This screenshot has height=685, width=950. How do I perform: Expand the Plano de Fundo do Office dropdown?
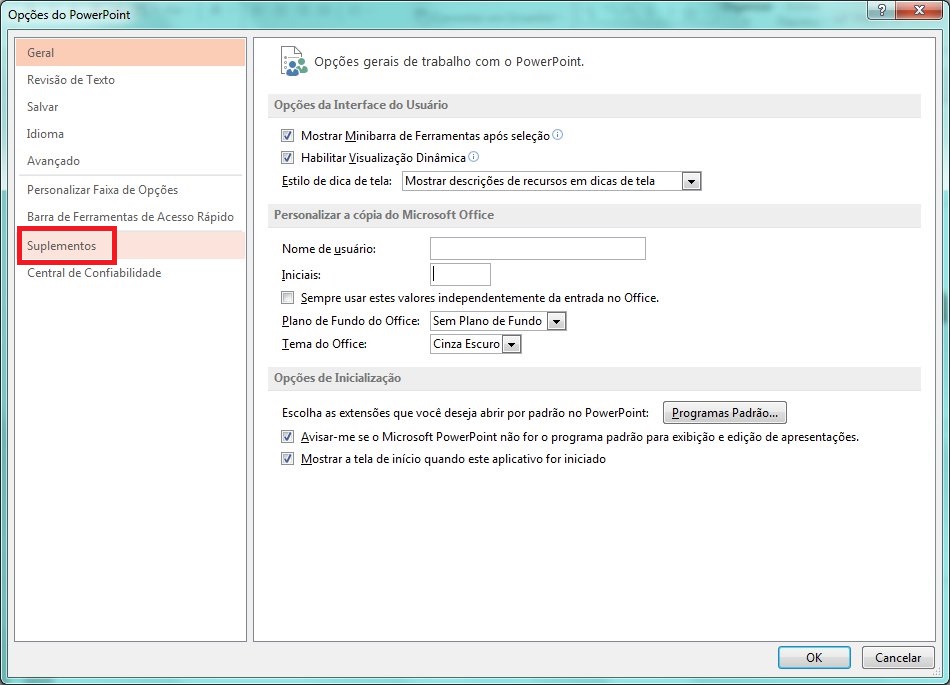[x=556, y=321]
